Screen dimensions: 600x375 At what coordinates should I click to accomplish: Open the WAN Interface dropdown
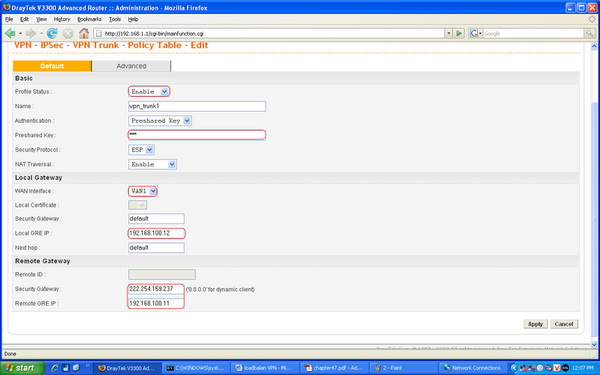tap(143, 191)
